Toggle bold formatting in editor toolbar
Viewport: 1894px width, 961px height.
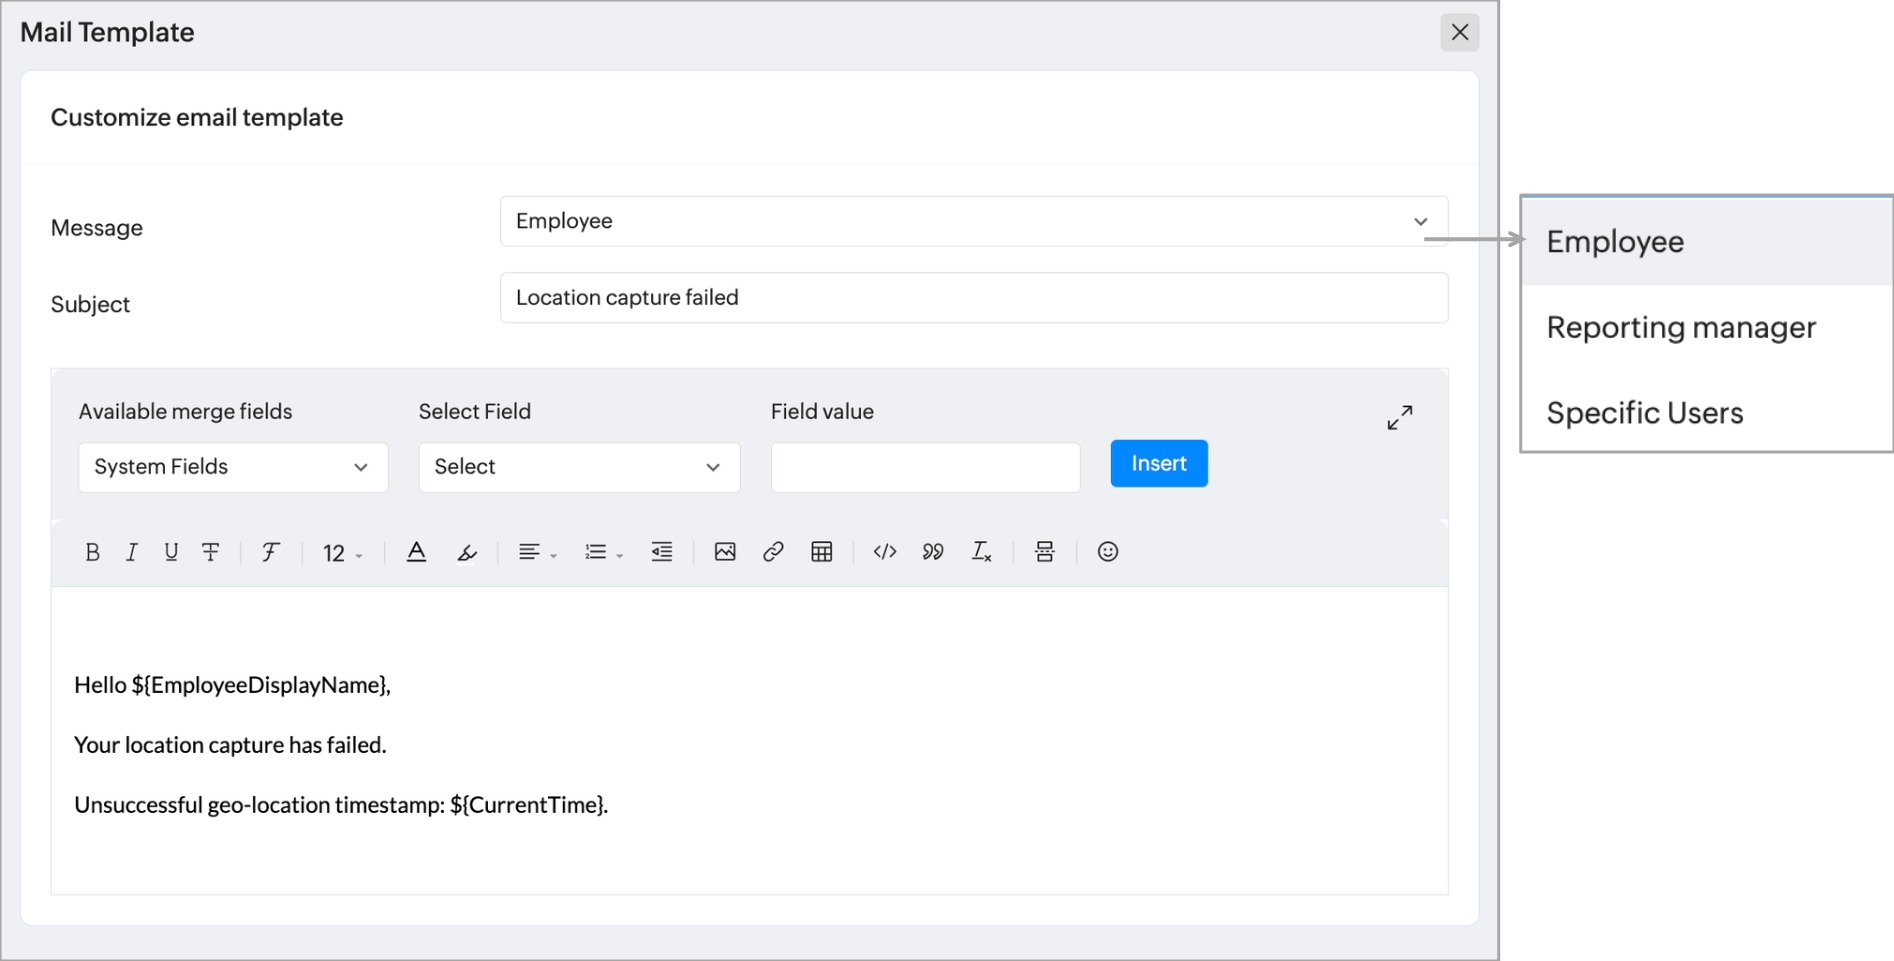(92, 552)
